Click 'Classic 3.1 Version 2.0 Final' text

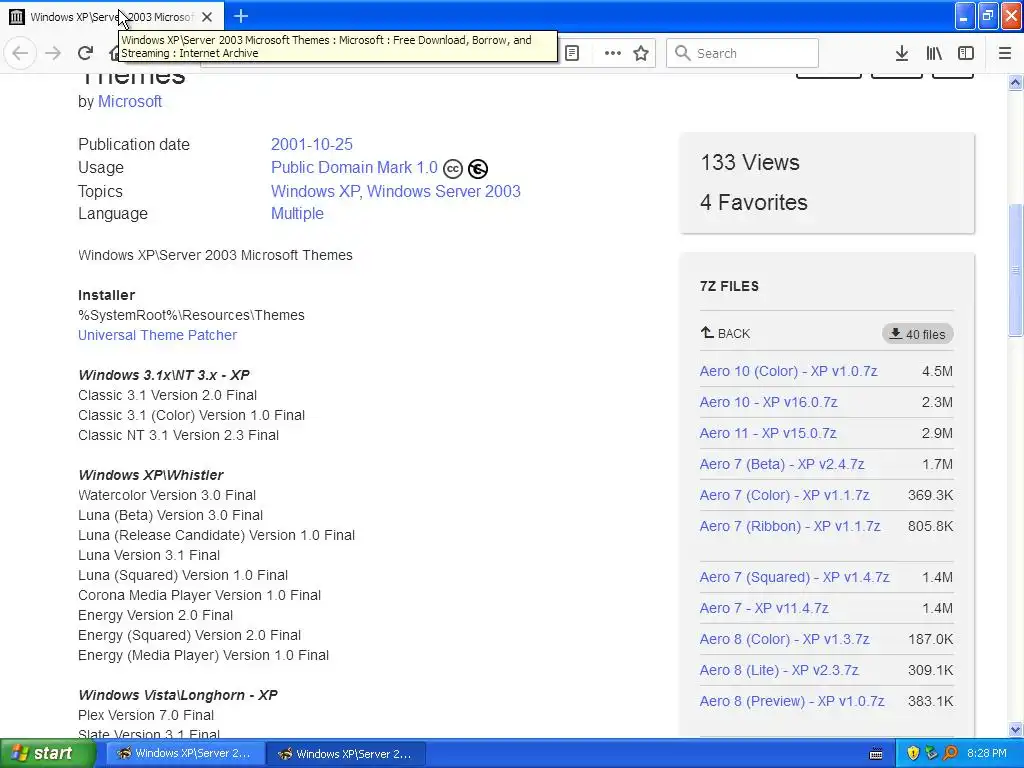[x=167, y=395]
